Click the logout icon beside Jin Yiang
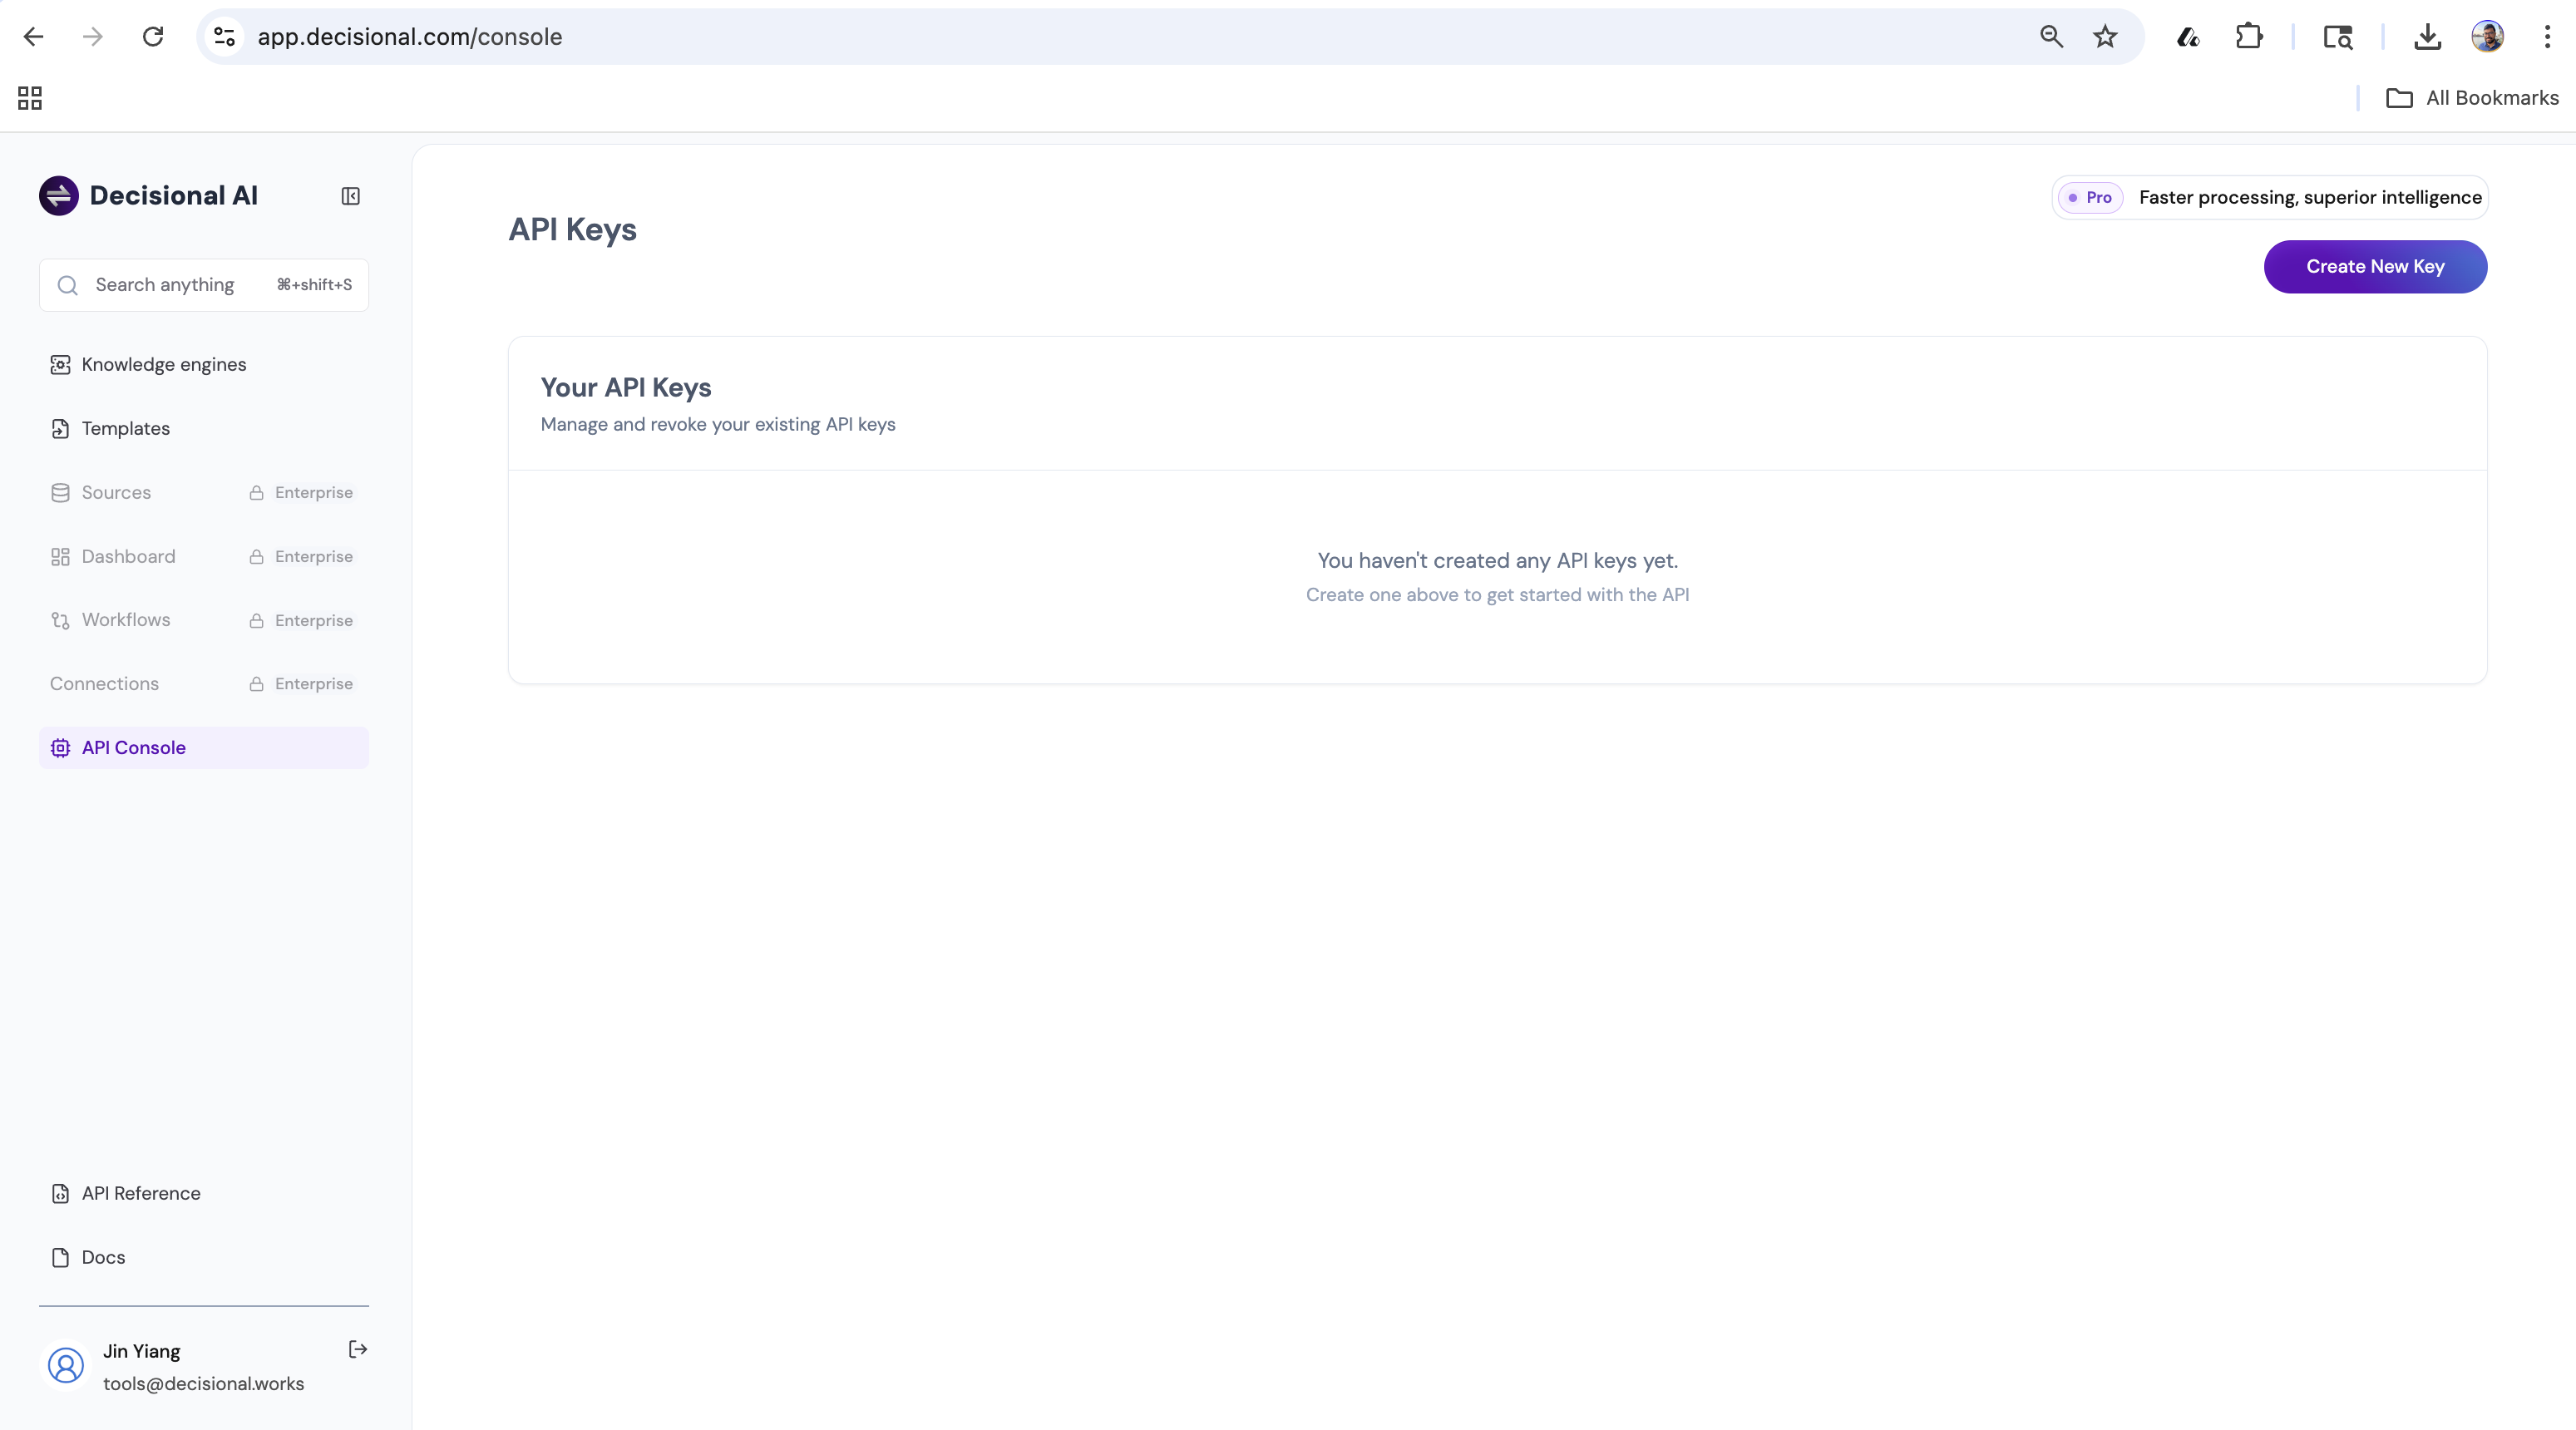This screenshot has width=2576, height=1430. (358, 1350)
